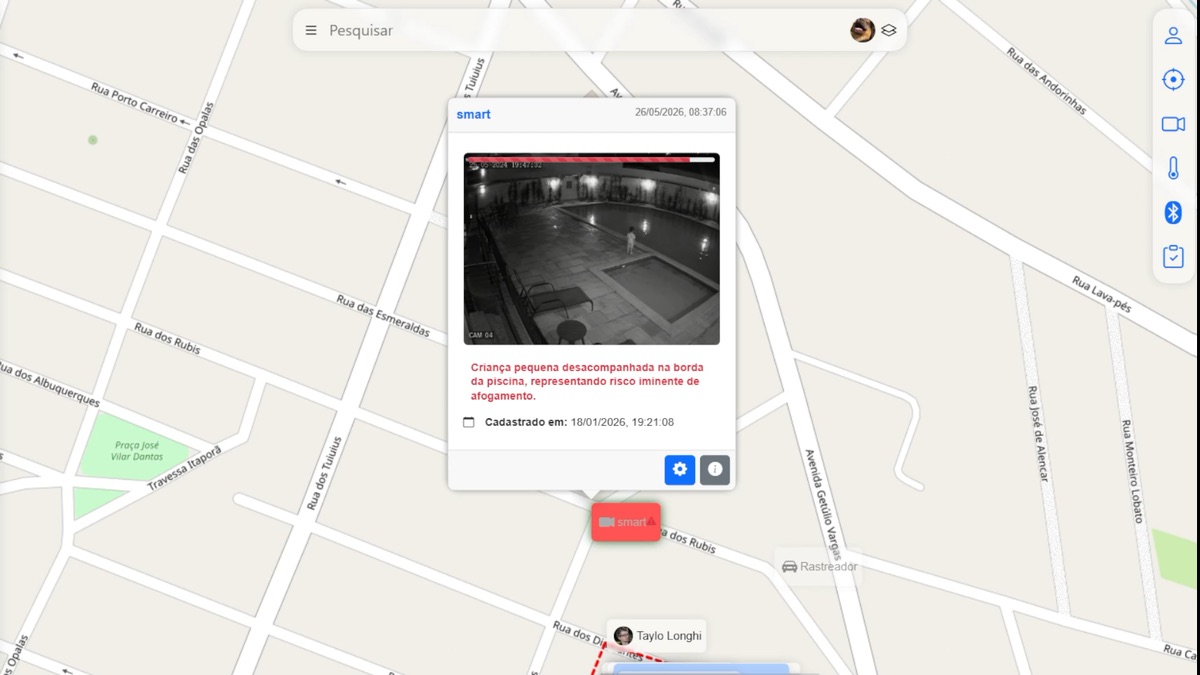Screen dimensions: 1200x675
Task: Open the clipboard checklist sidebar icon
Action: point(1173,256)
